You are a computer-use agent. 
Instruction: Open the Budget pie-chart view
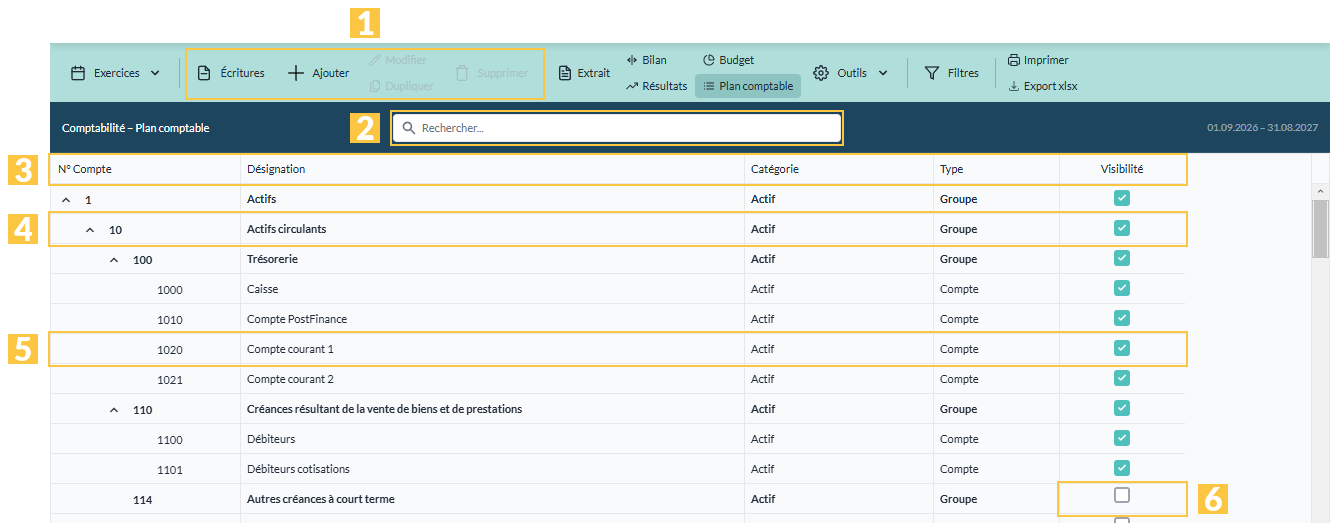728,60
